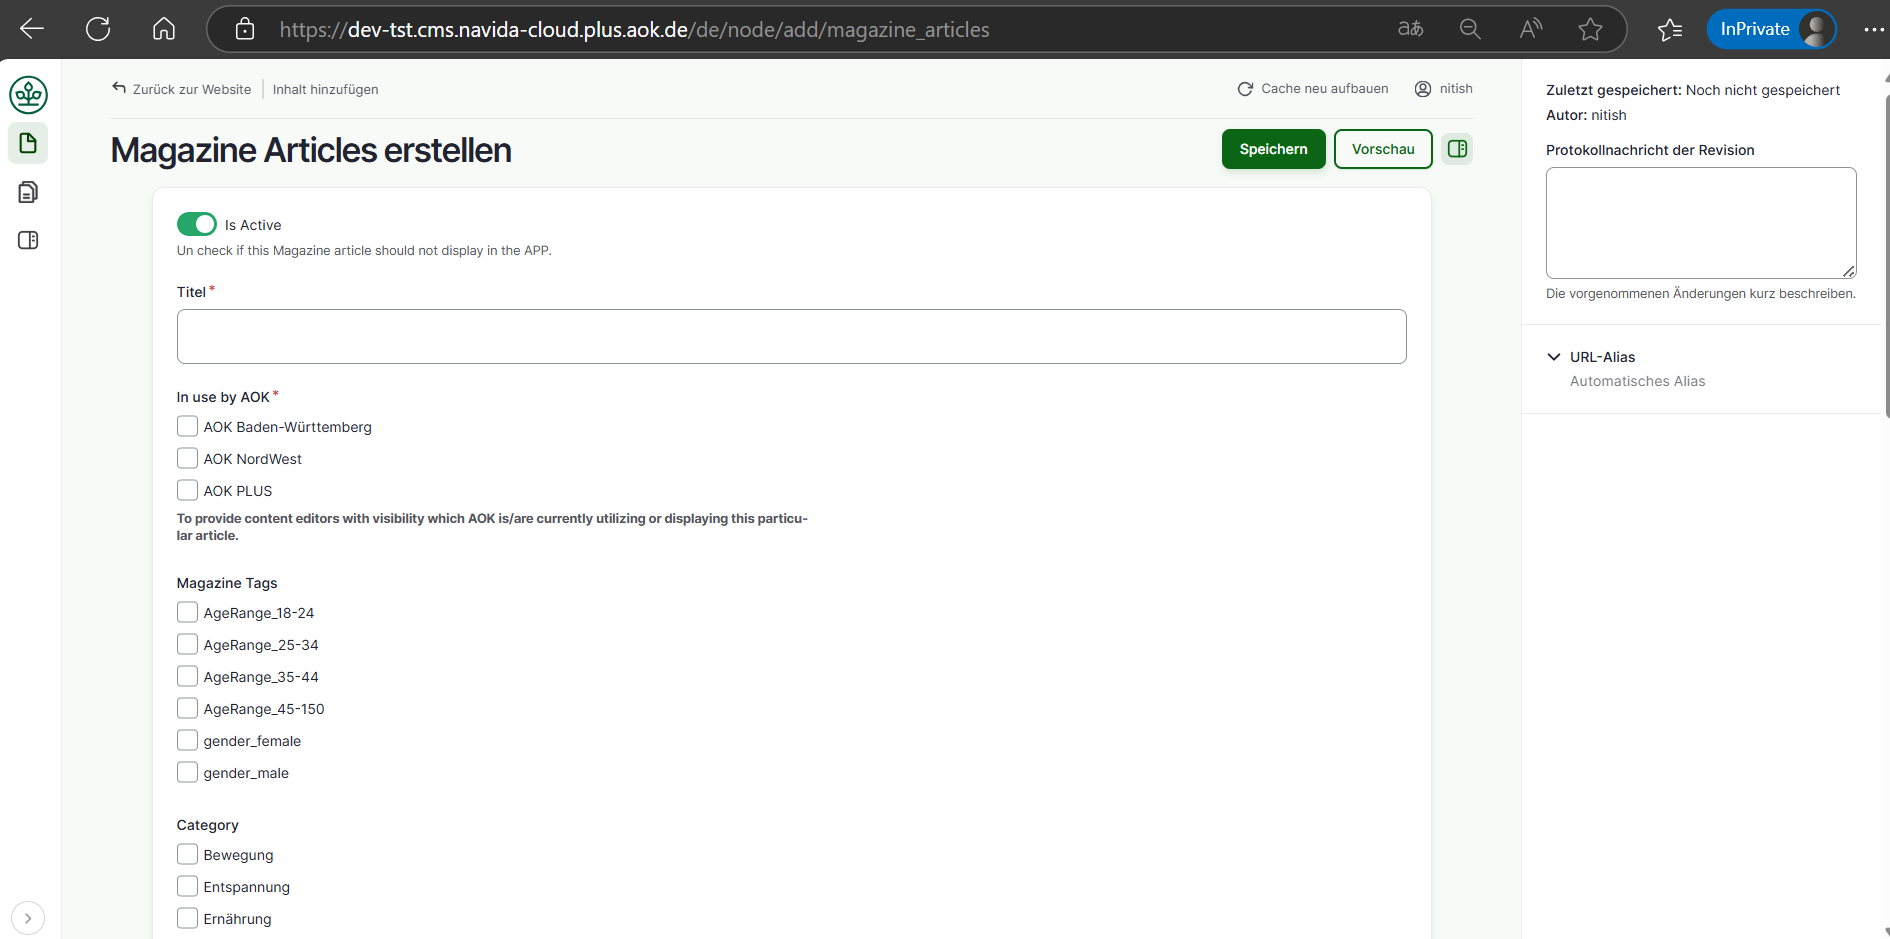Reload the page with refresh icon
1890x939 pixels.
(x=98, y=29)
